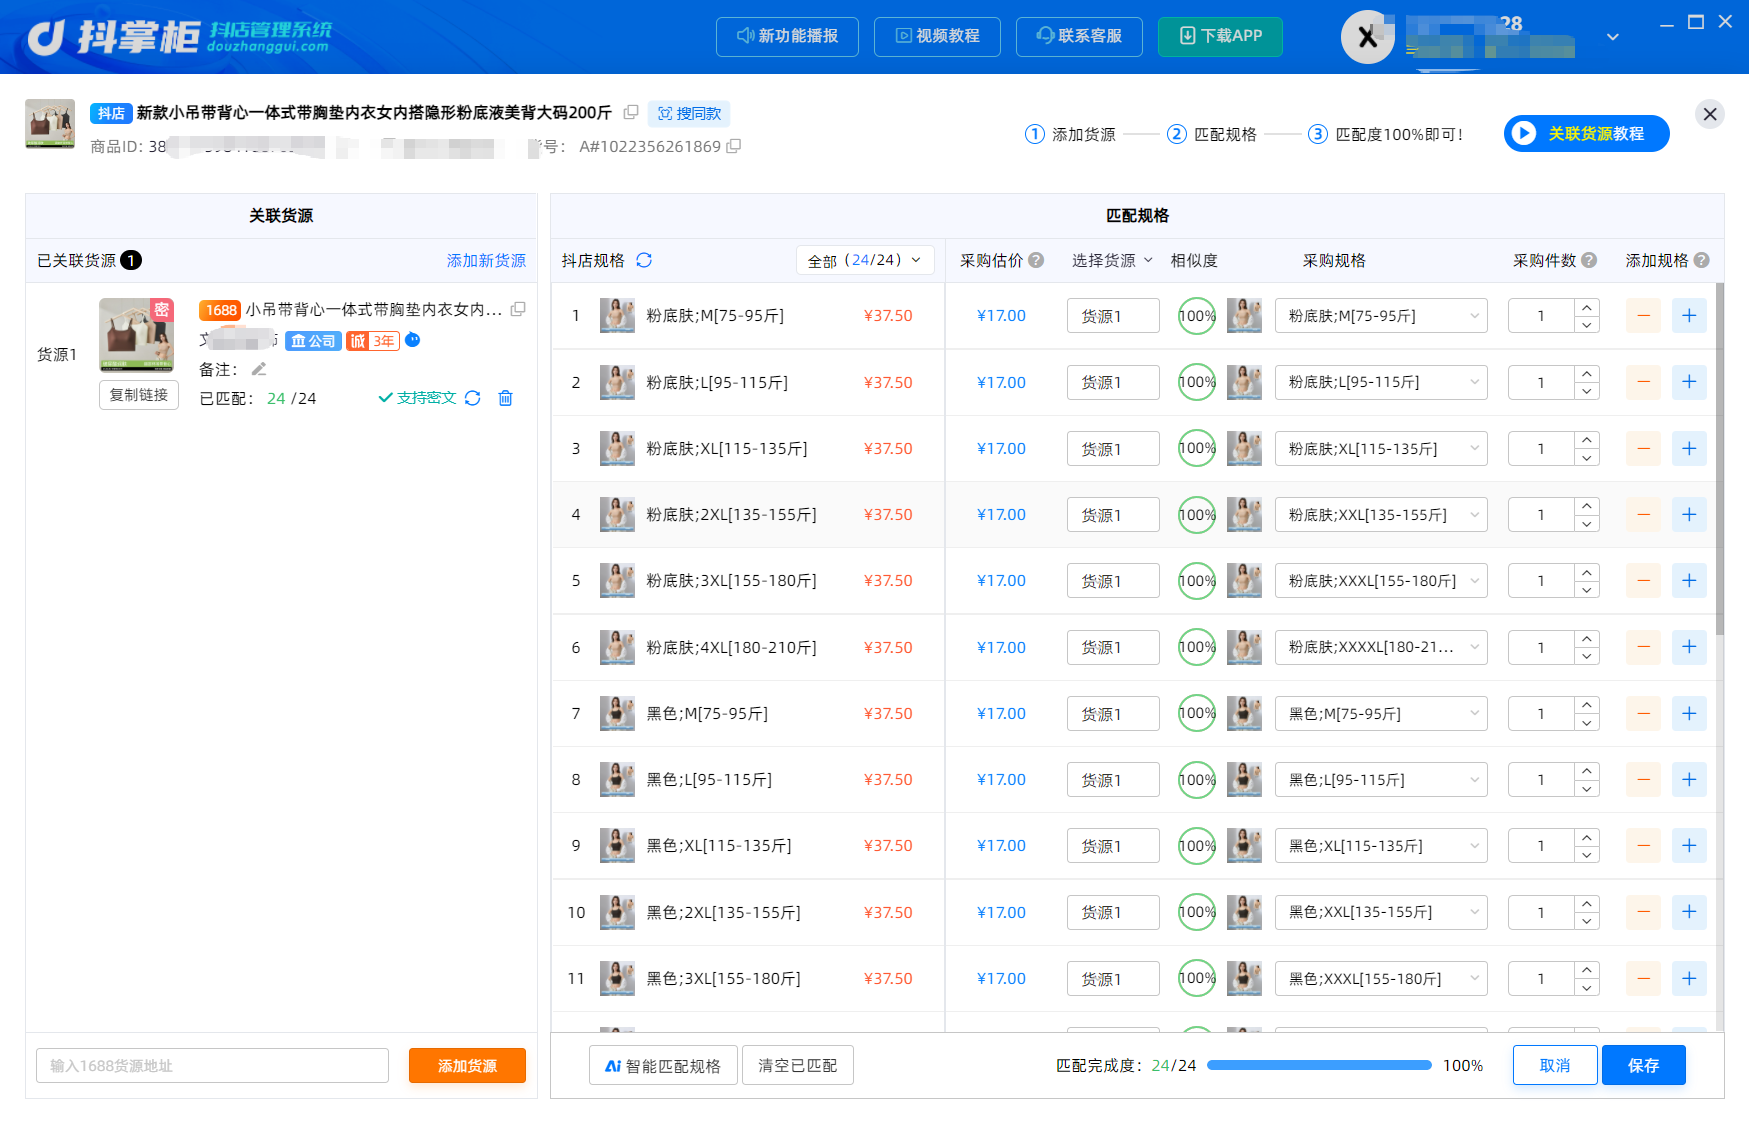This screenshot has height=1123, width=1749.
Task: Click the 添加新货源 link
Action: (x=486, y=260)
